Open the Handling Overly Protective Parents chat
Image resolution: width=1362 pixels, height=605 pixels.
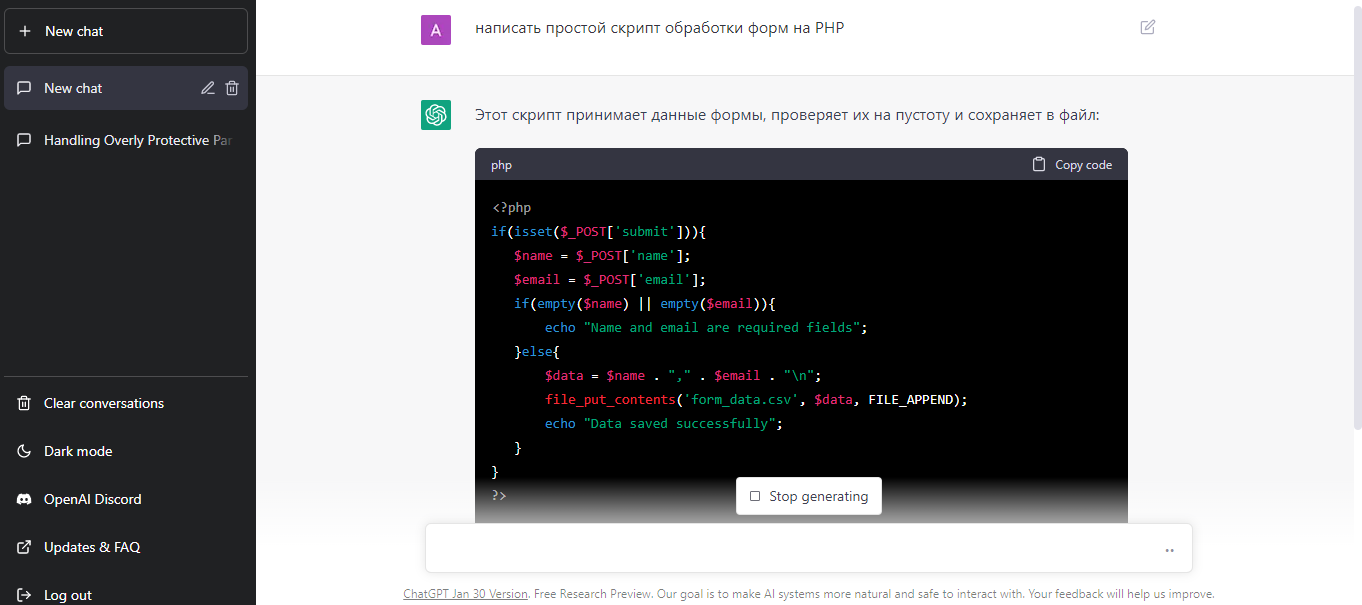pyautogui.click(x=137, y=140)
